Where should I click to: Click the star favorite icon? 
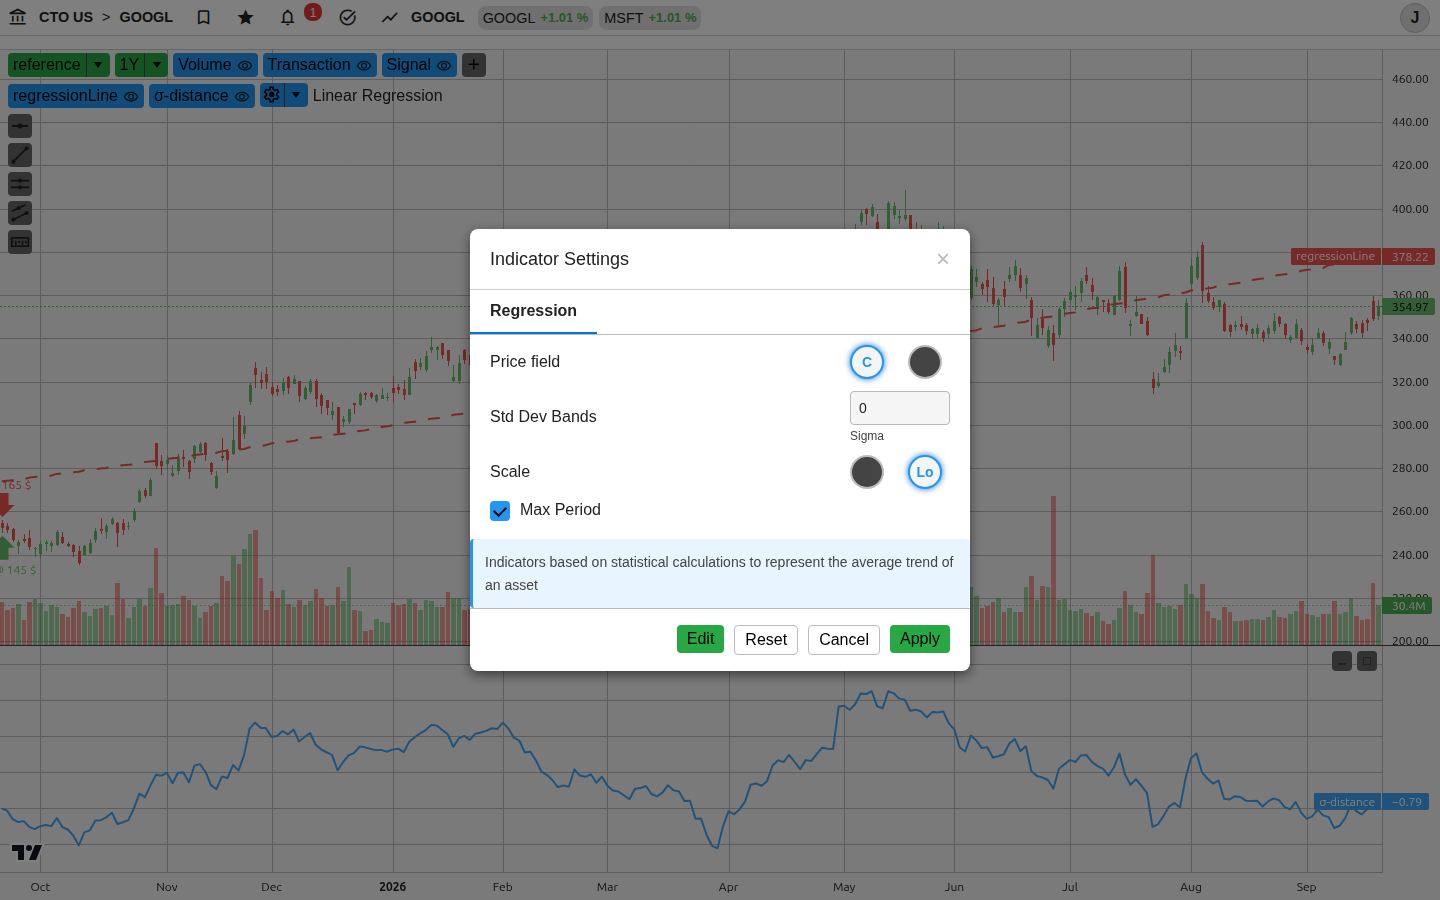246,17
